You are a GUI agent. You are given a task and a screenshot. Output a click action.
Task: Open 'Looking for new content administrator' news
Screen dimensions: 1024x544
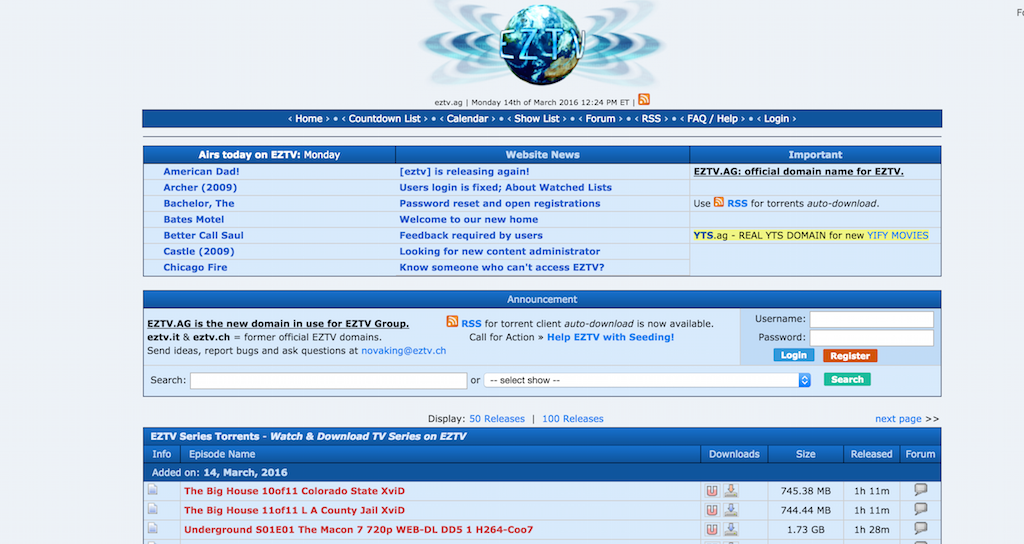[500, 251]
